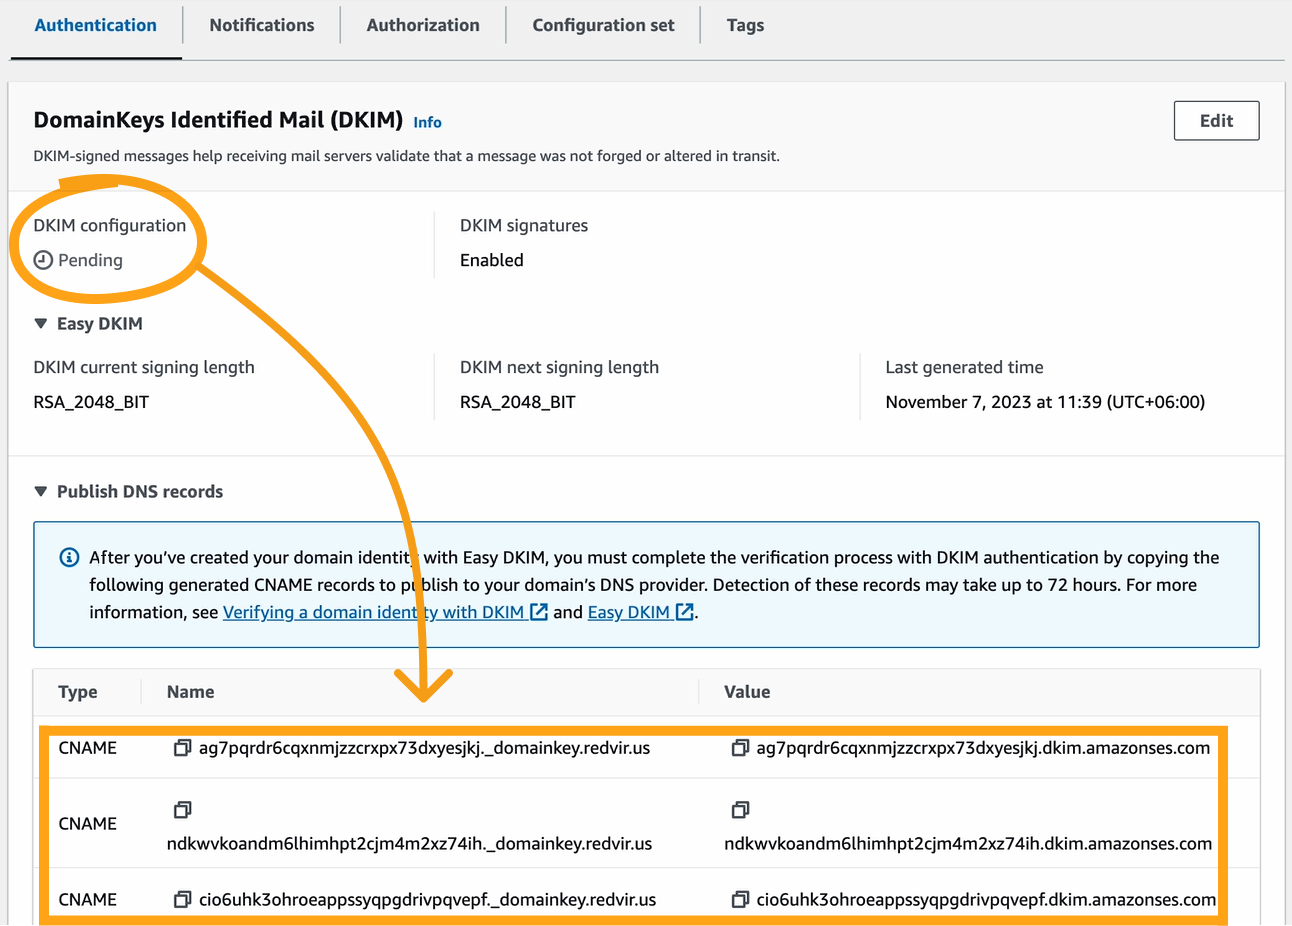Image resolution: width=1292 pixels, height=926 pixels.
Task: Switch to the Notifications tab
Action: 262,26
